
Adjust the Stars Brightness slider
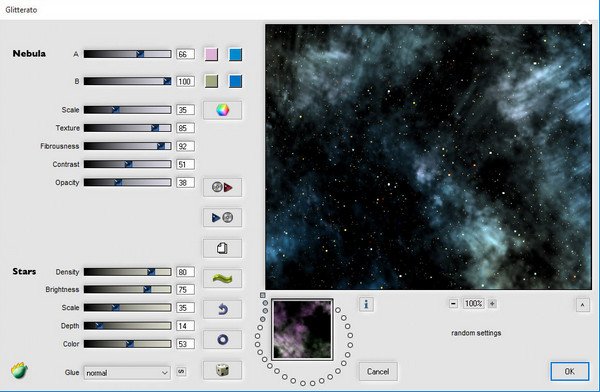tap(127, 289)
